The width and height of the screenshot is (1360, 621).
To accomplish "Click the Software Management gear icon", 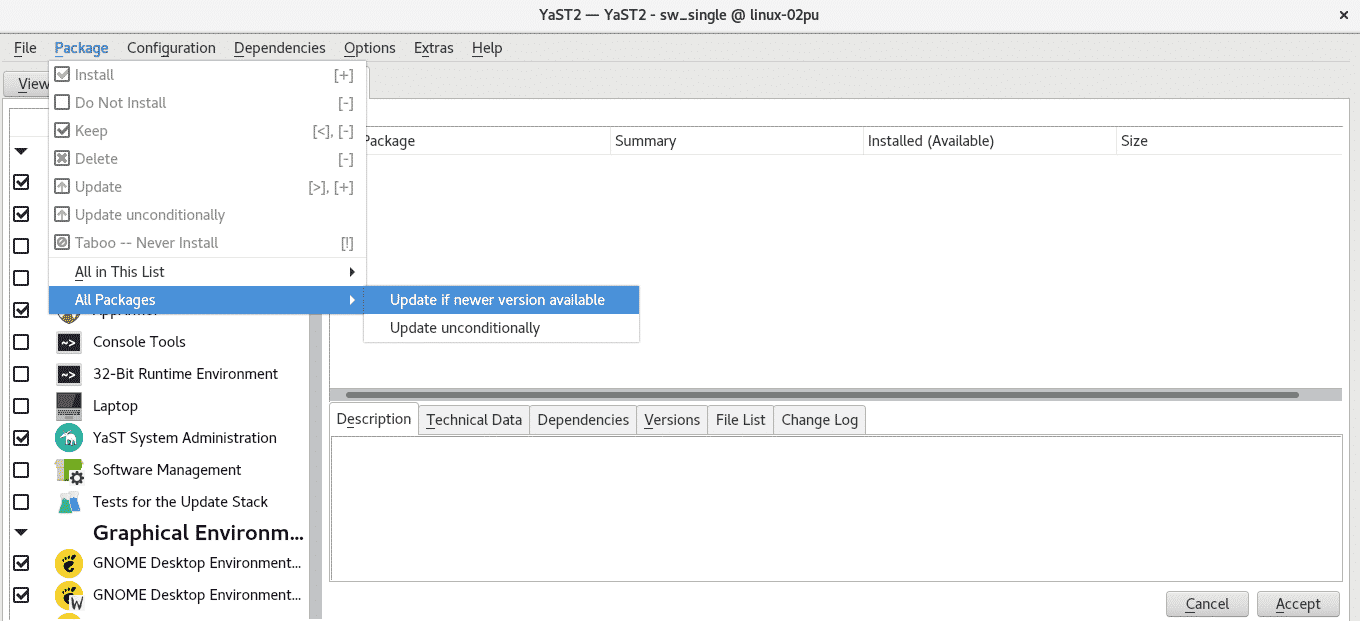I will (69, 470).
